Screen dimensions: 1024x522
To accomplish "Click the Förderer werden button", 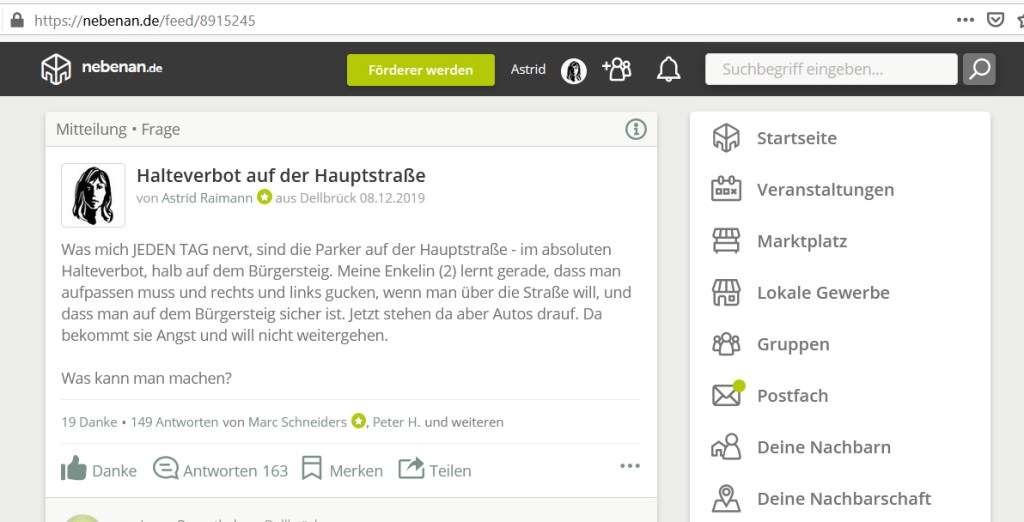I will coord(421,70).
